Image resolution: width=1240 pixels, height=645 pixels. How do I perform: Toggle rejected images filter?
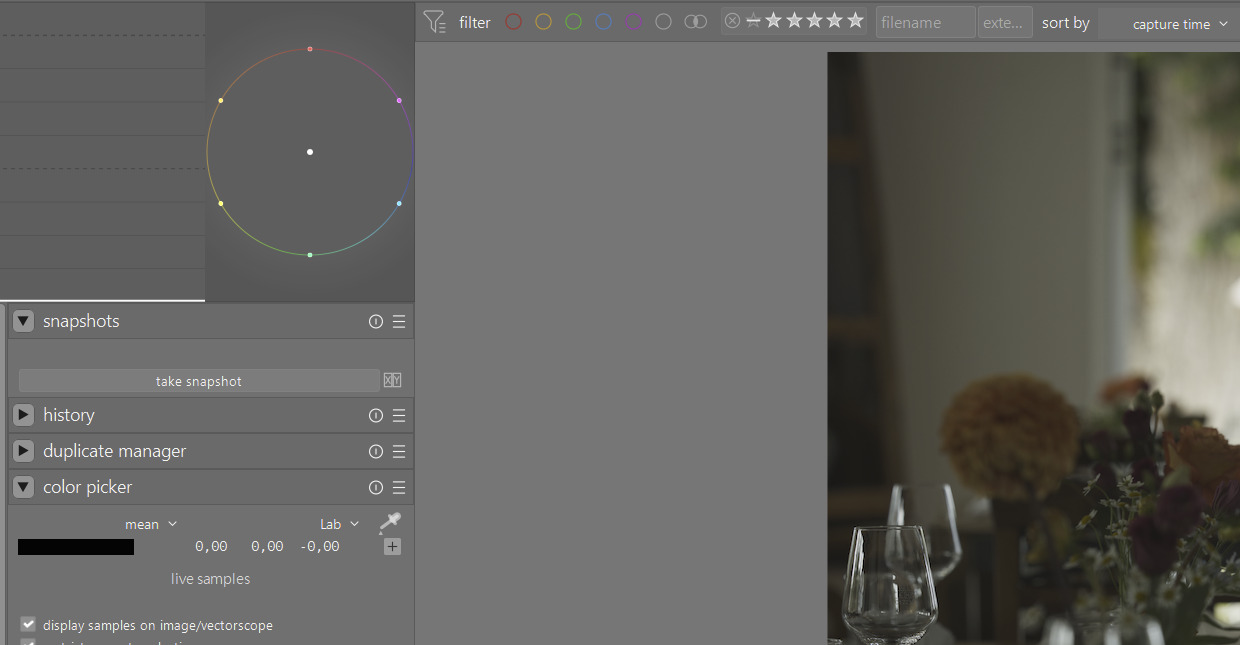tap(732, 21)
